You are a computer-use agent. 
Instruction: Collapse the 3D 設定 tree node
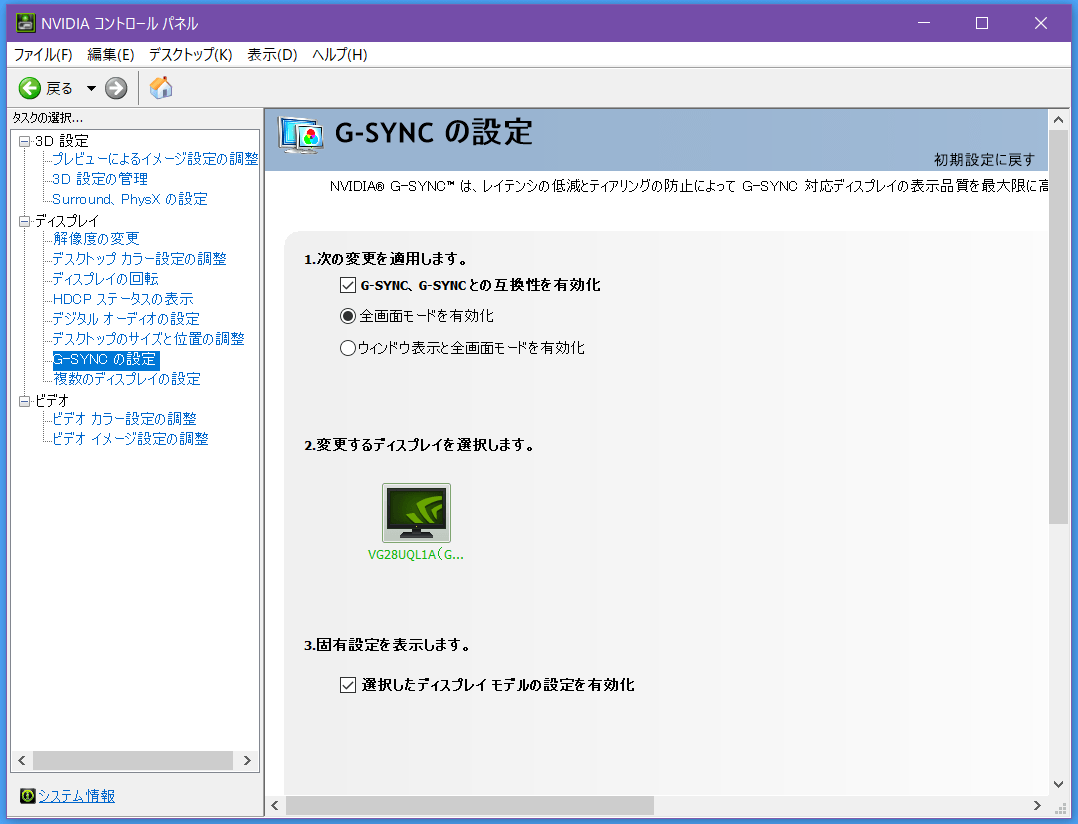click(25, 142)
